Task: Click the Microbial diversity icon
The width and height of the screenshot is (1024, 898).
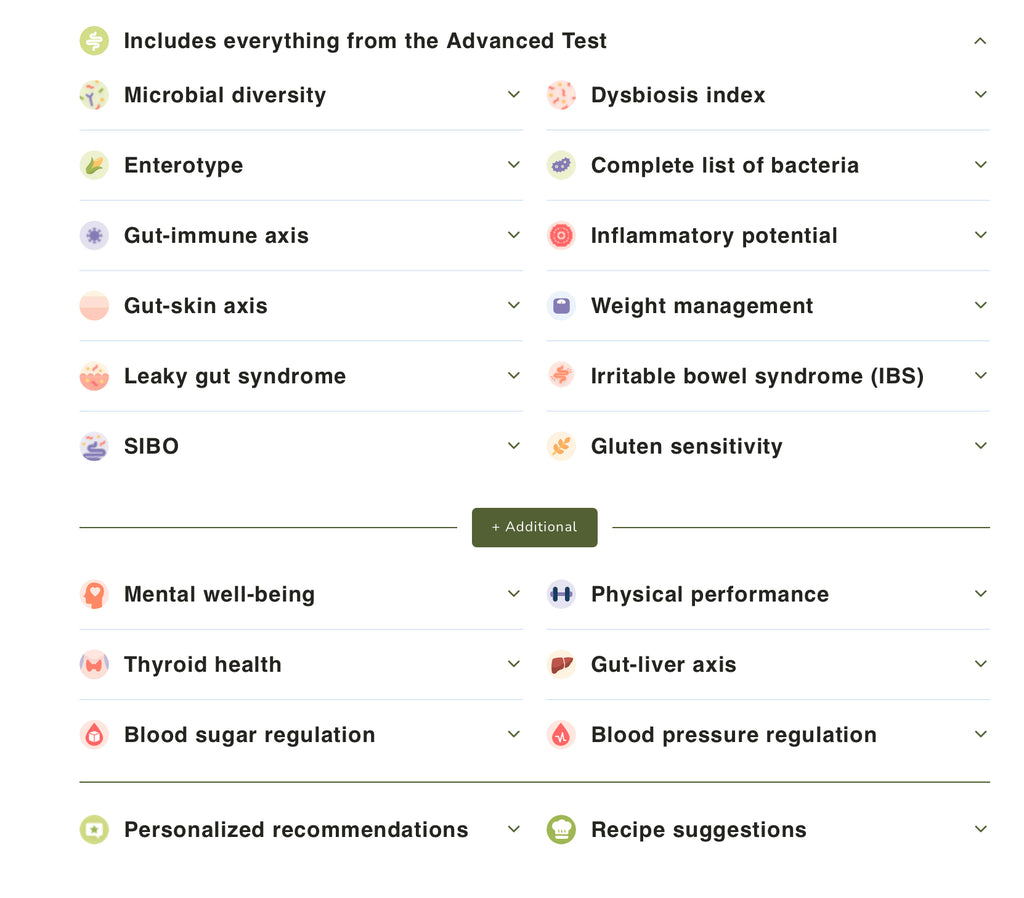Action: tap(94, 94)
